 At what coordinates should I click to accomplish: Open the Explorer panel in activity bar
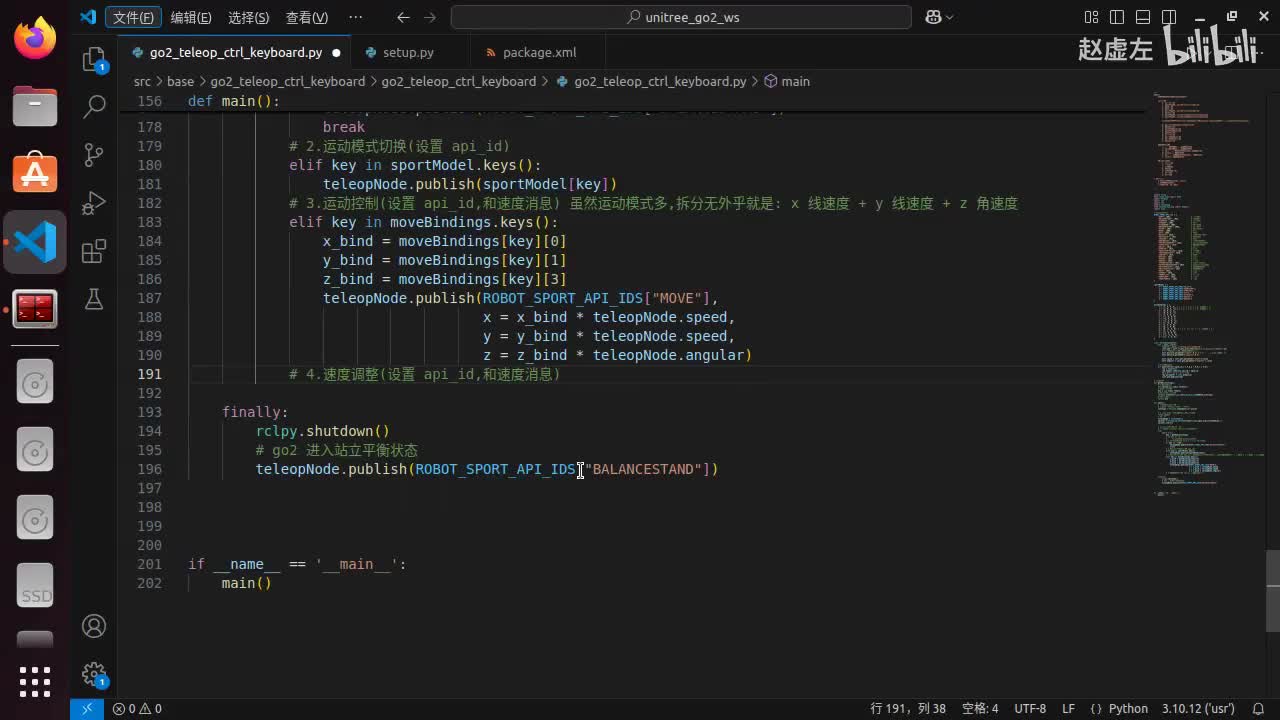(94, 59)
